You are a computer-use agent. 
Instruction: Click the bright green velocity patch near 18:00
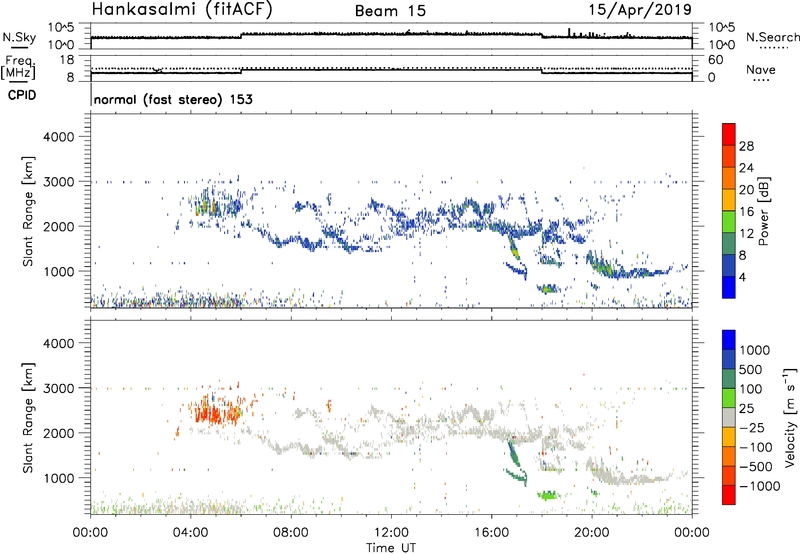point(548,495)
